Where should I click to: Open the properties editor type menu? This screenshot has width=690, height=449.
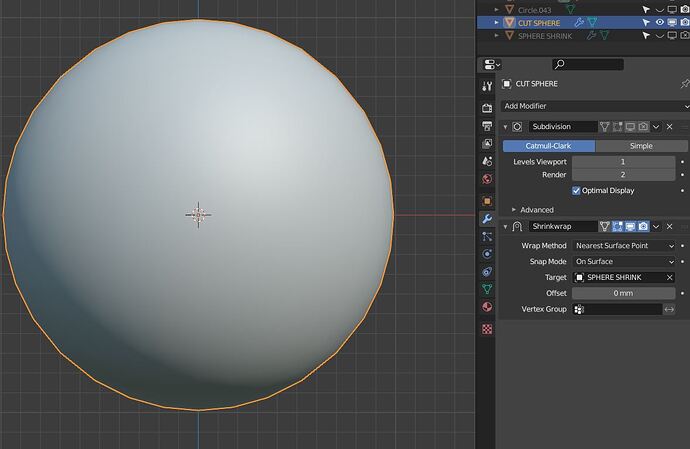pyautogui.click(x=492, y=64)
